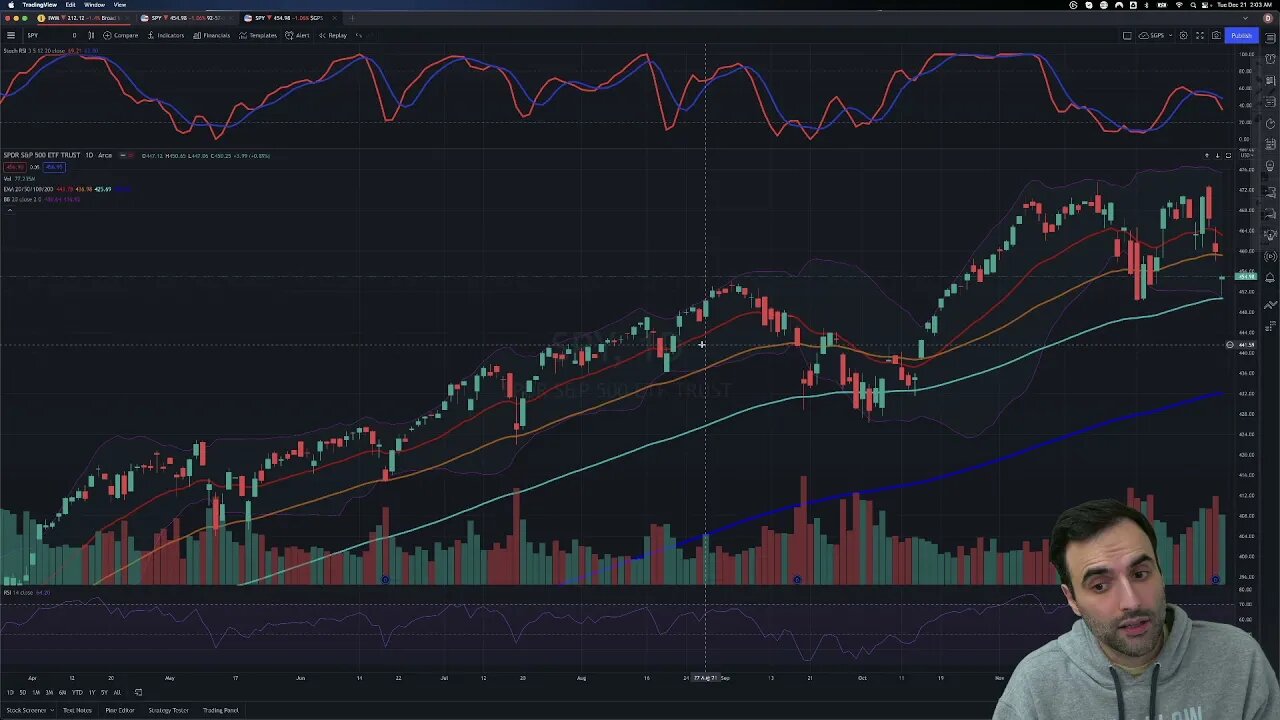Viewport: 1280px width, 720px height.
Task: Open the Strategy Tester panel
Action: (168, 710)
